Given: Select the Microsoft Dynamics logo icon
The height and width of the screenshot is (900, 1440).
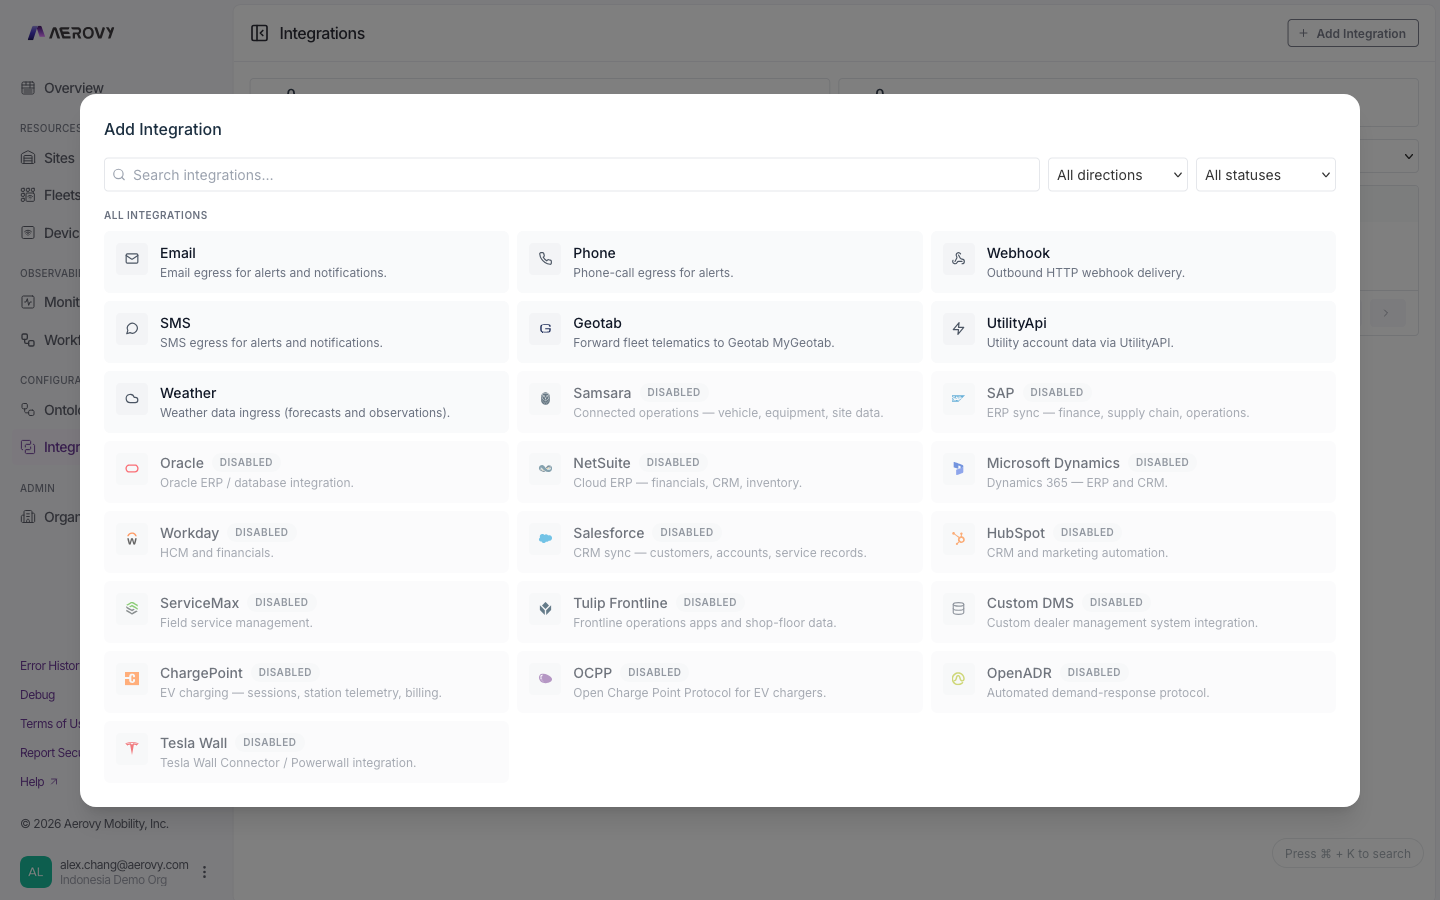Looking at the screenshot, I should point(958,469).
